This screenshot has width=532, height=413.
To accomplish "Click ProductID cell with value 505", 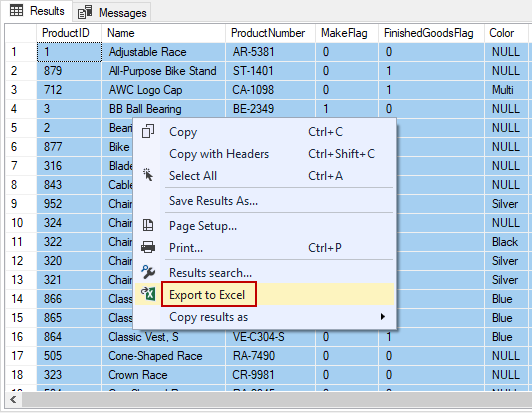I will pyautogui.click(x=69, y=356).
